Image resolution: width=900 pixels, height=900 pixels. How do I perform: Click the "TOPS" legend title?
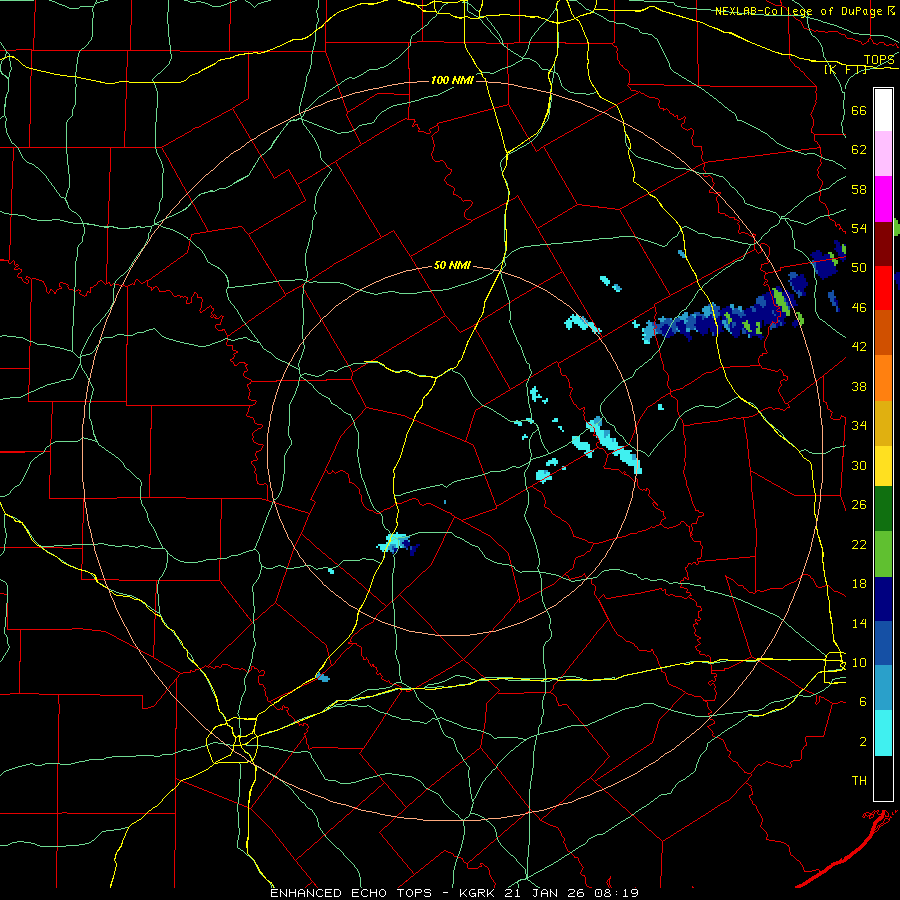(879, 60)
